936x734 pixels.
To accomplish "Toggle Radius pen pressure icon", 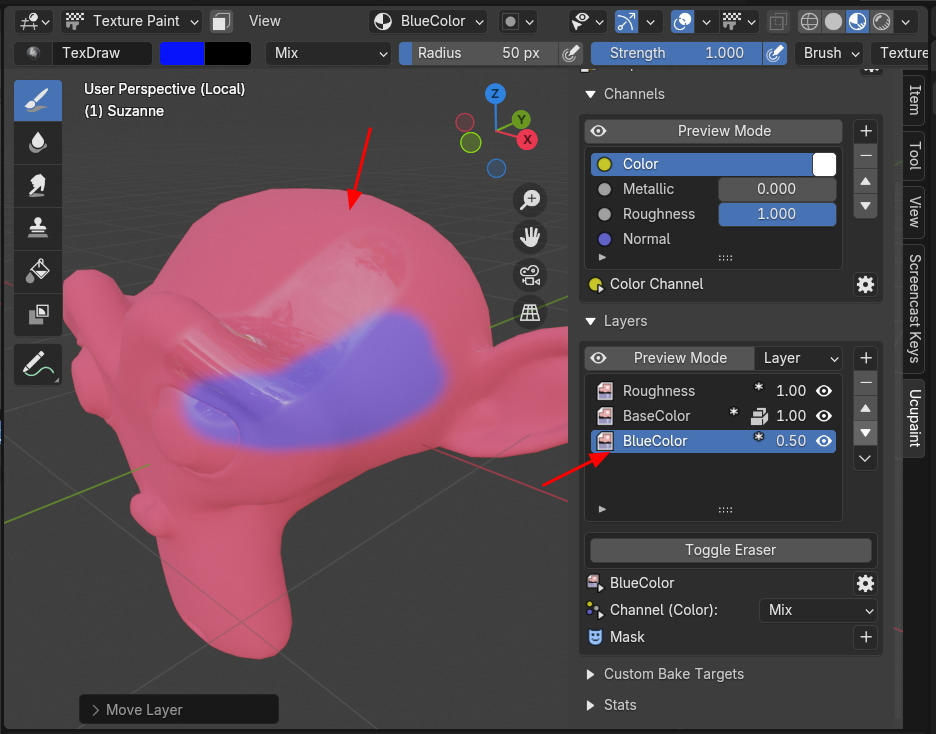I will (x=571, y=53).
